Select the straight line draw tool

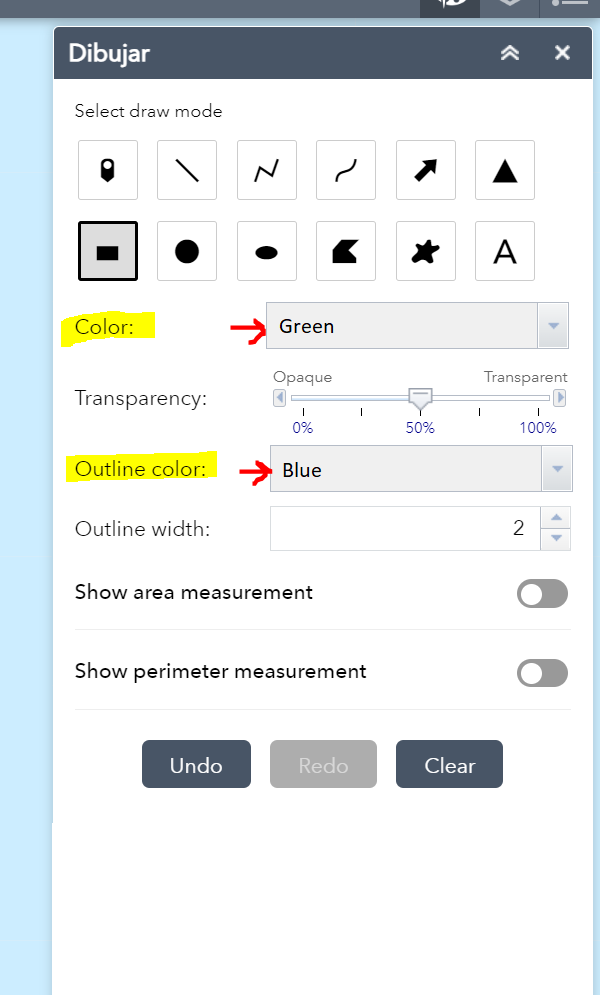(187, 171)
